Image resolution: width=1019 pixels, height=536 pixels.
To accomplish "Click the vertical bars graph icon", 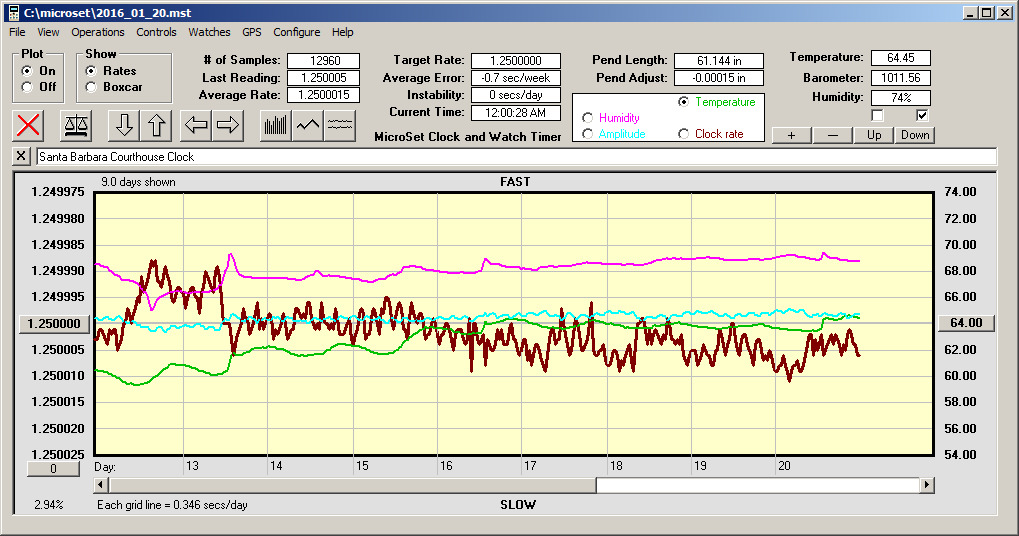I will (x=276, y=125).
